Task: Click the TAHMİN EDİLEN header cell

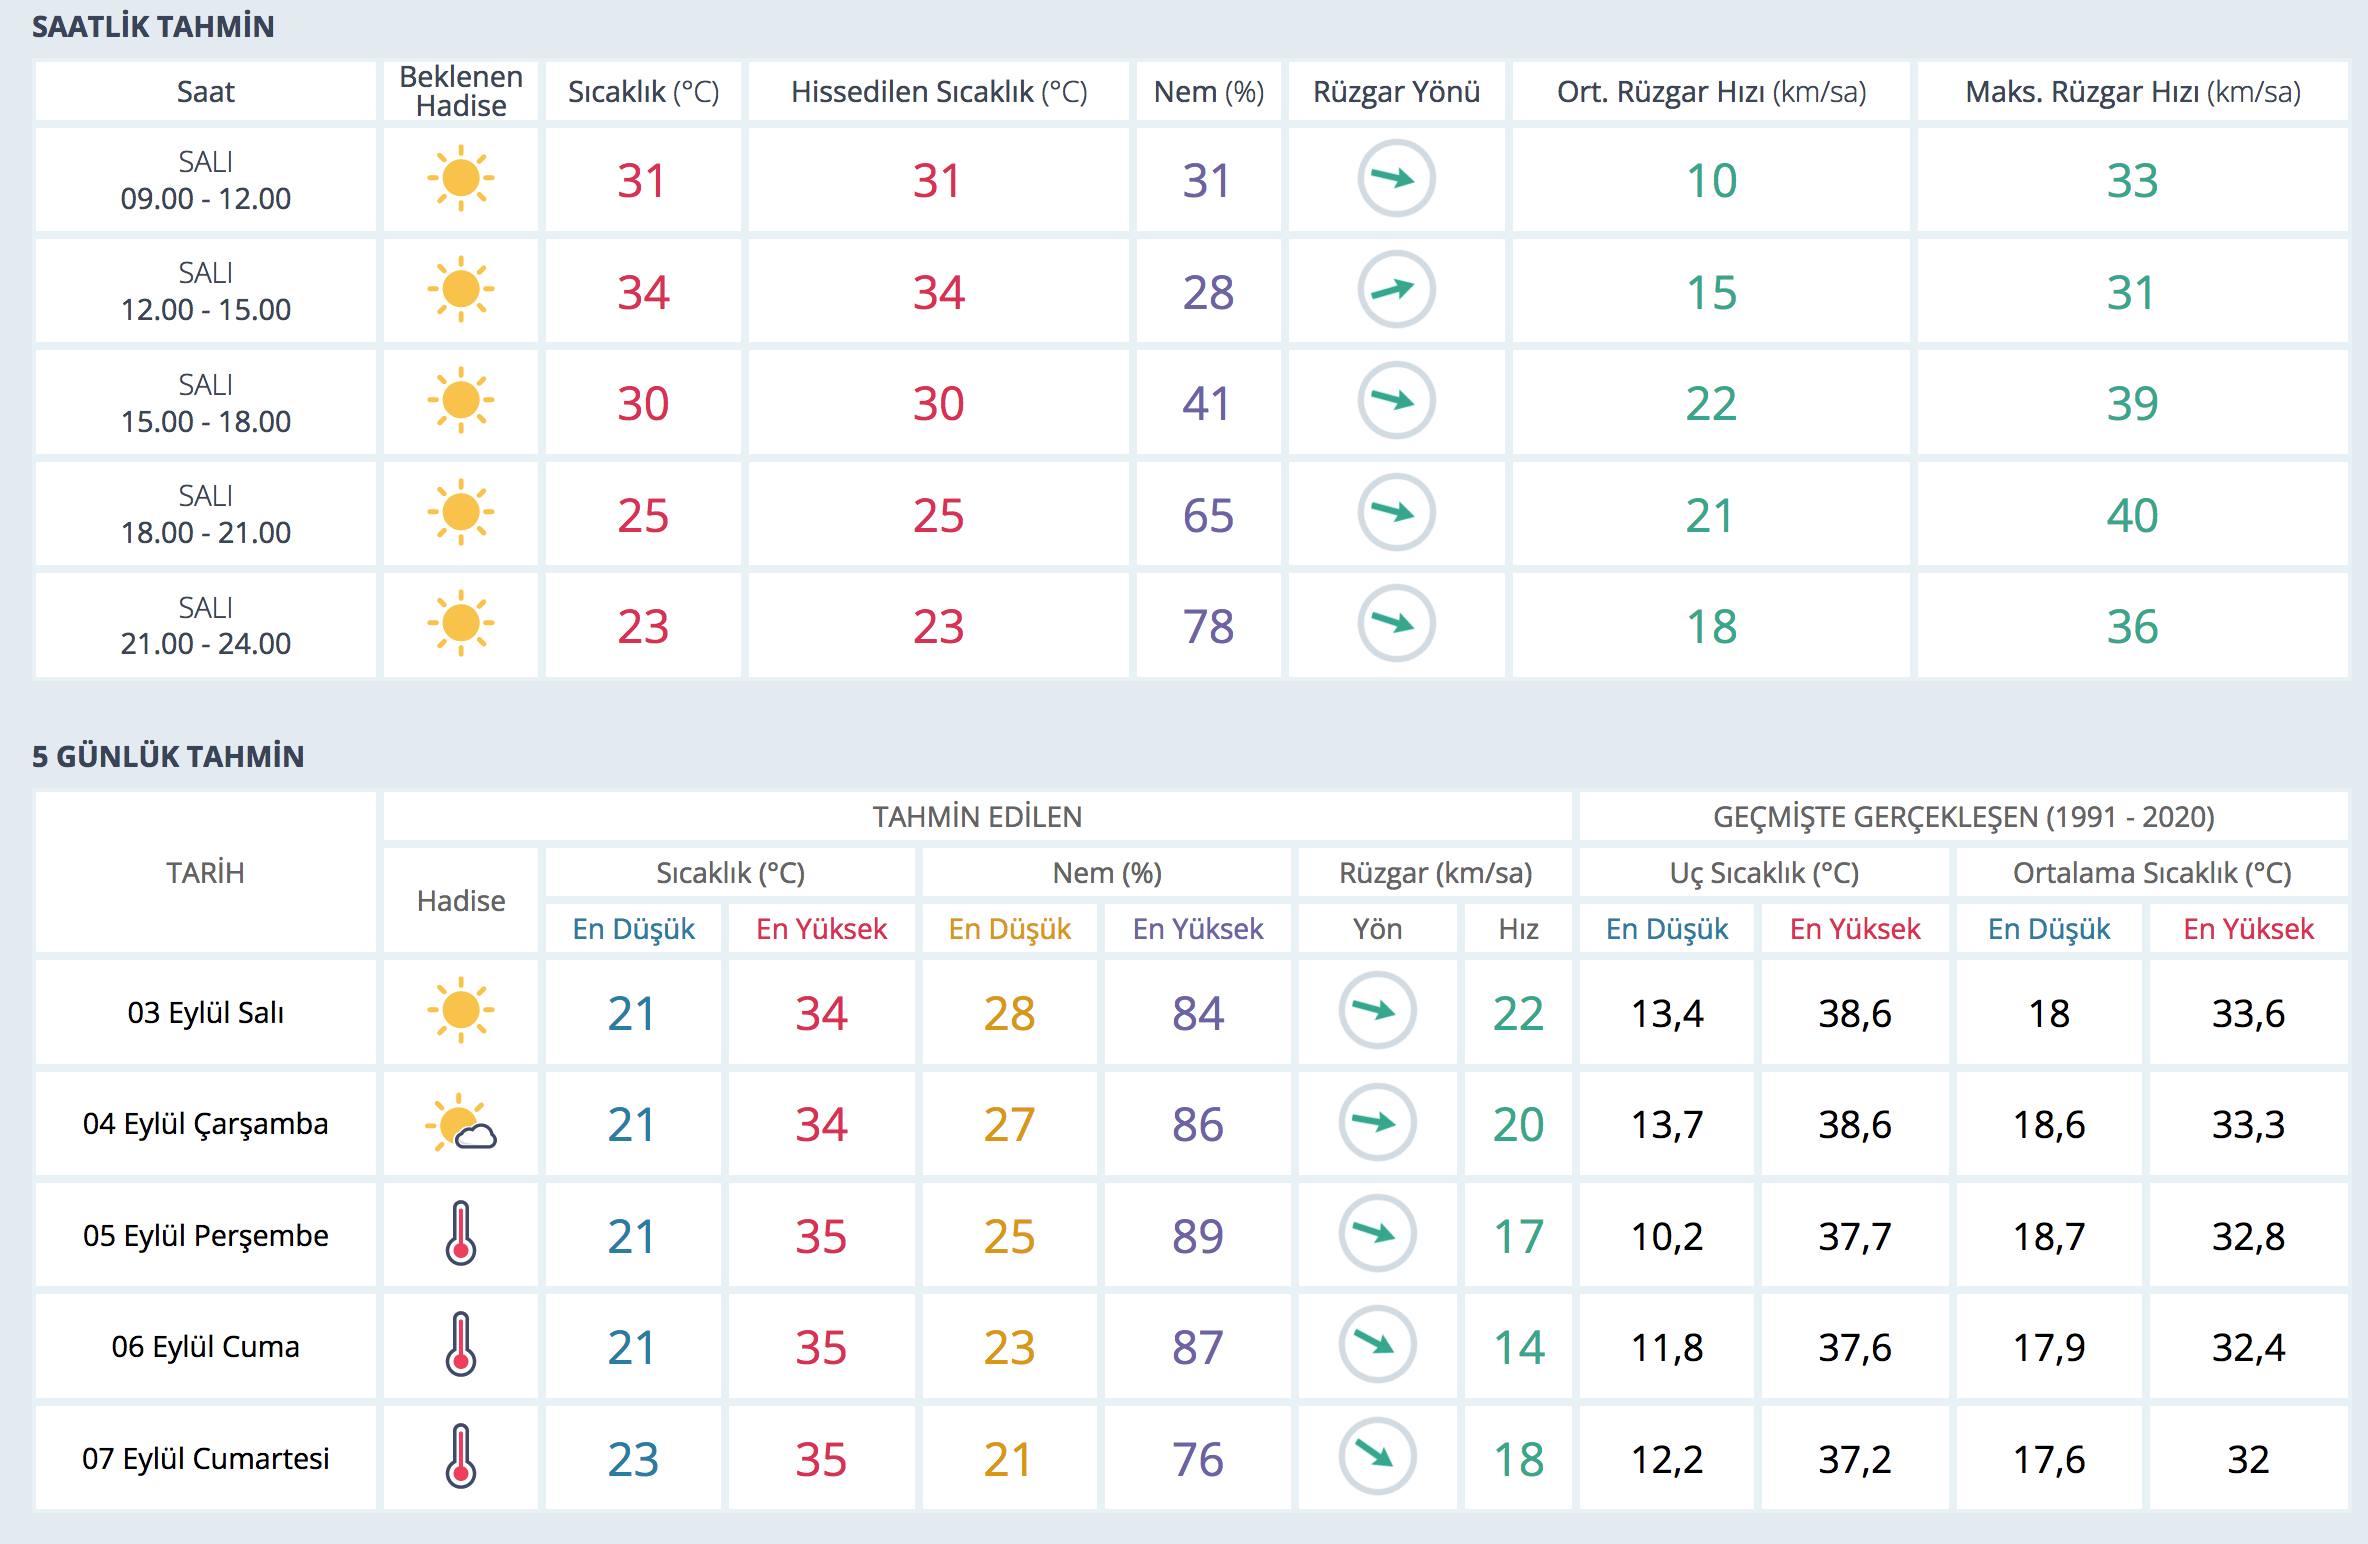Action: 977,817
